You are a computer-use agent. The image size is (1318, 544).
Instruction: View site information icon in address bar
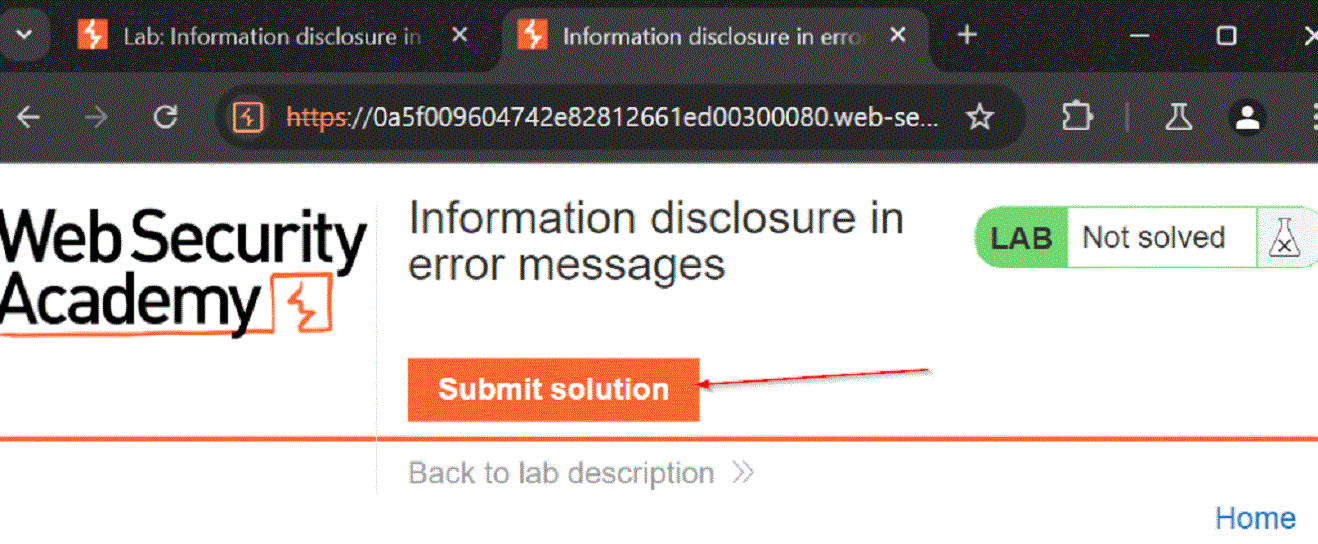[247, 118]
